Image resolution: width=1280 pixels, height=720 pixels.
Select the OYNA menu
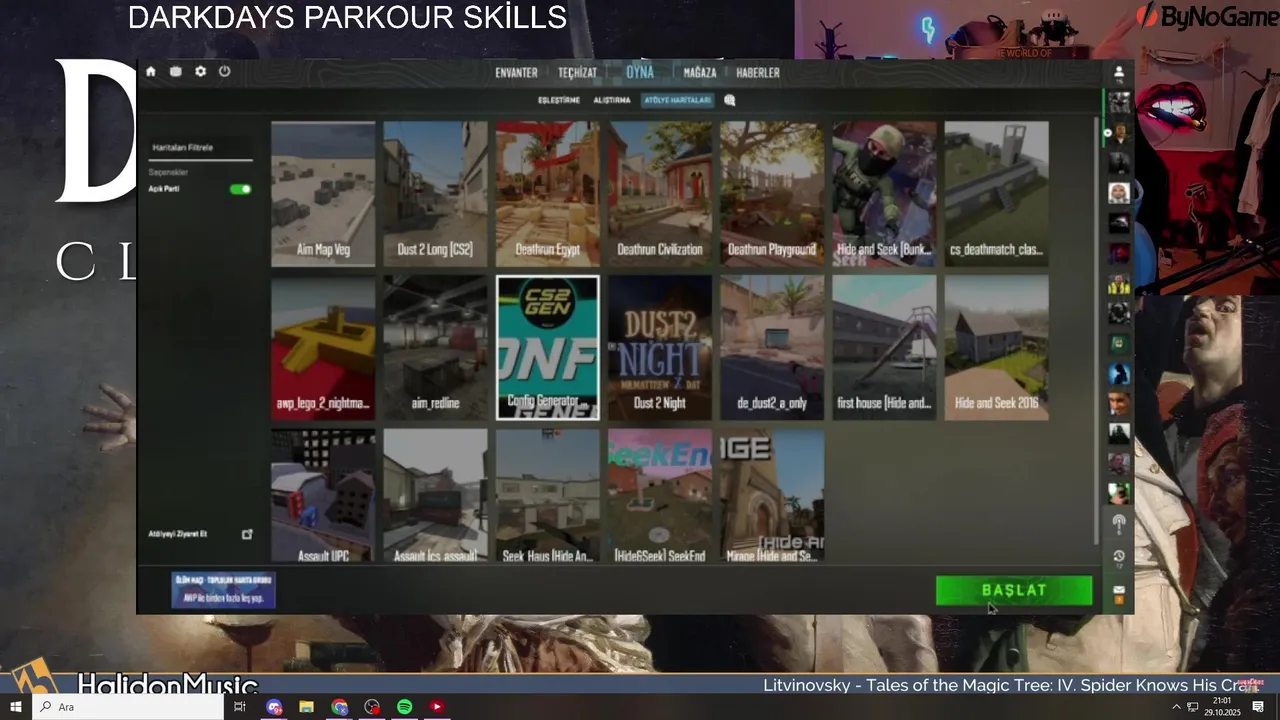(640, 72)
